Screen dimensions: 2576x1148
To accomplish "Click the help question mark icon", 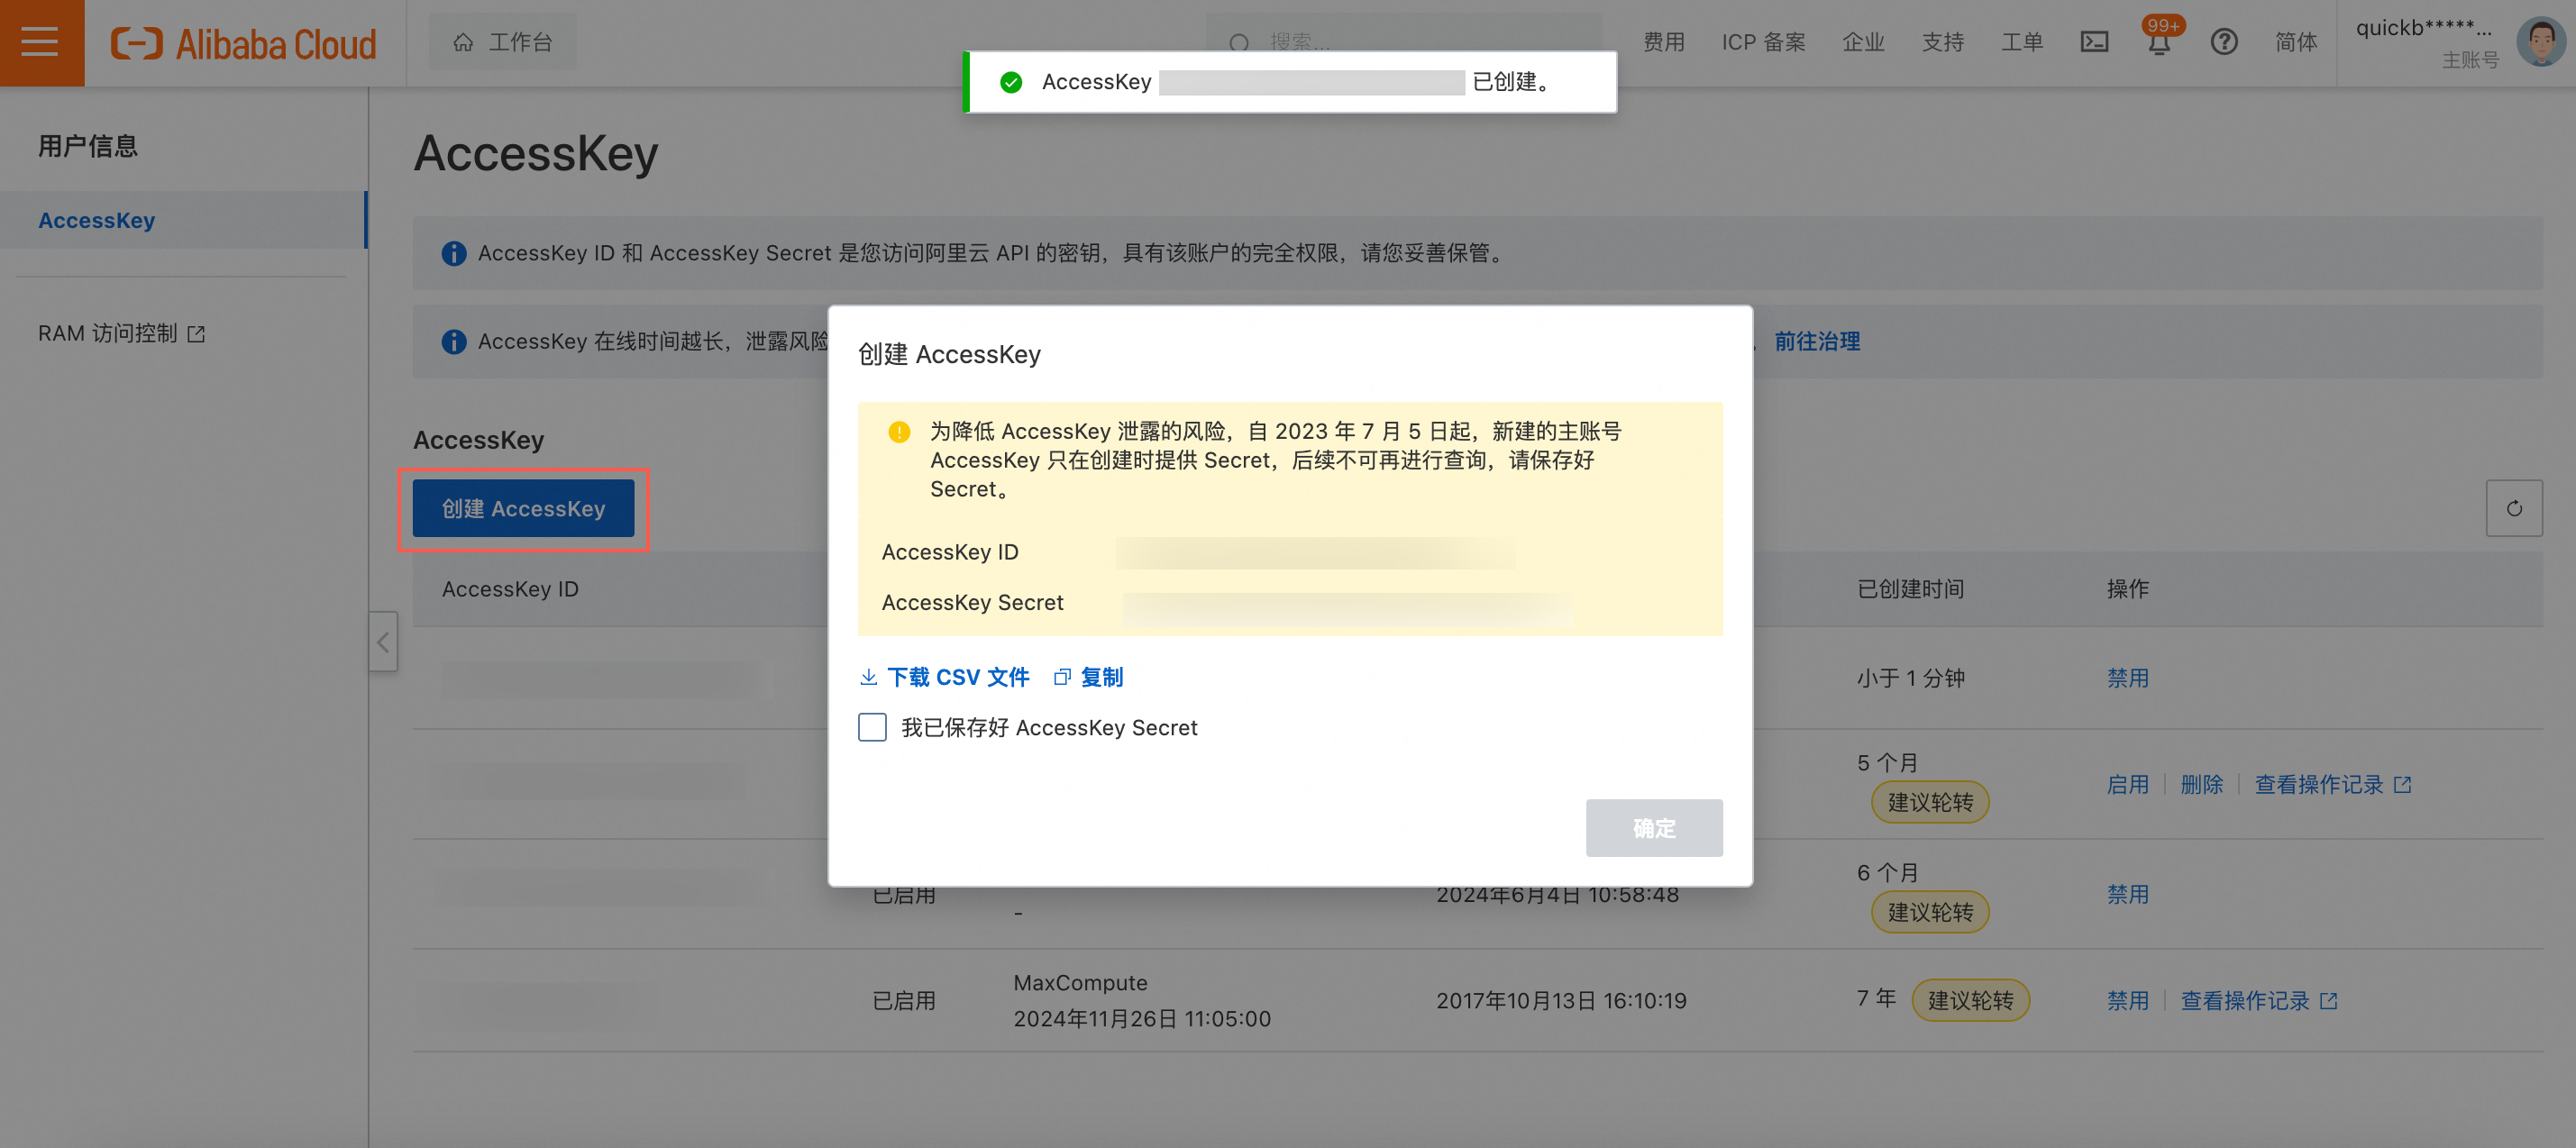I will [2223, 42].
